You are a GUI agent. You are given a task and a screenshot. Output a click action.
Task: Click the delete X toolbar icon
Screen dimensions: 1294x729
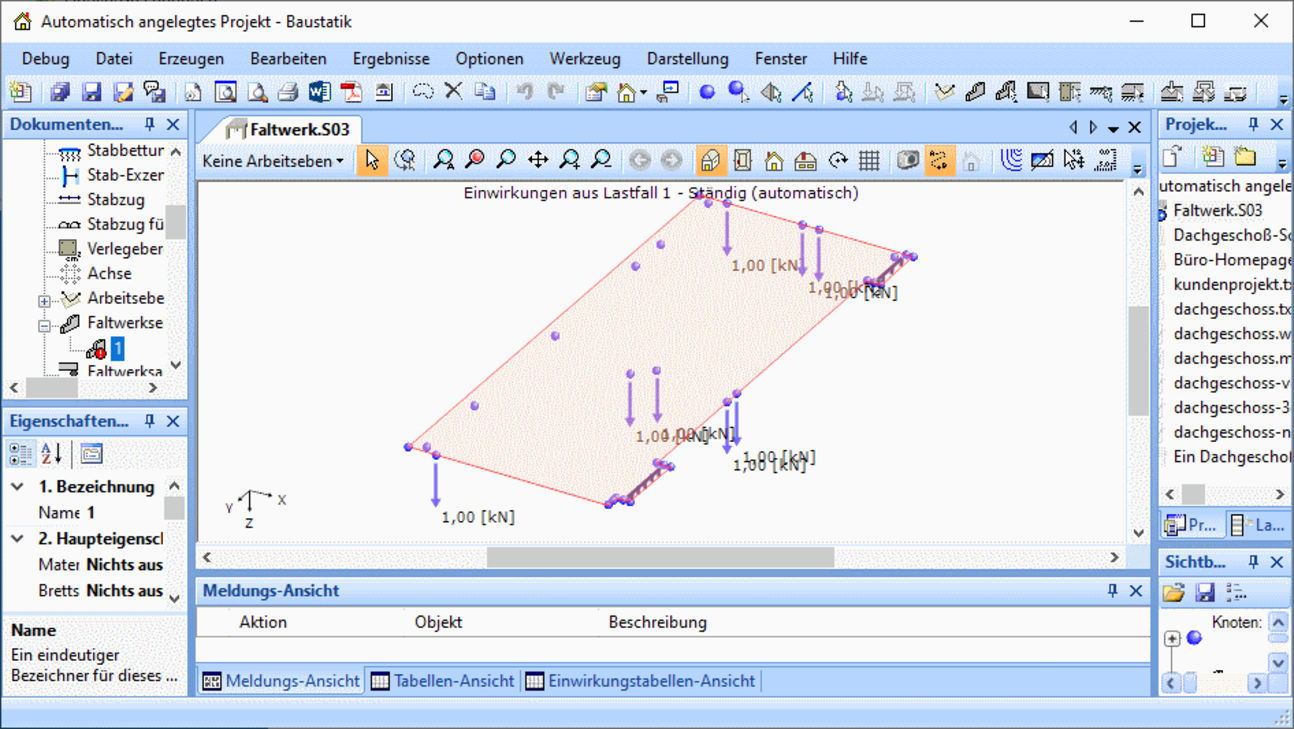pos(453,92)
